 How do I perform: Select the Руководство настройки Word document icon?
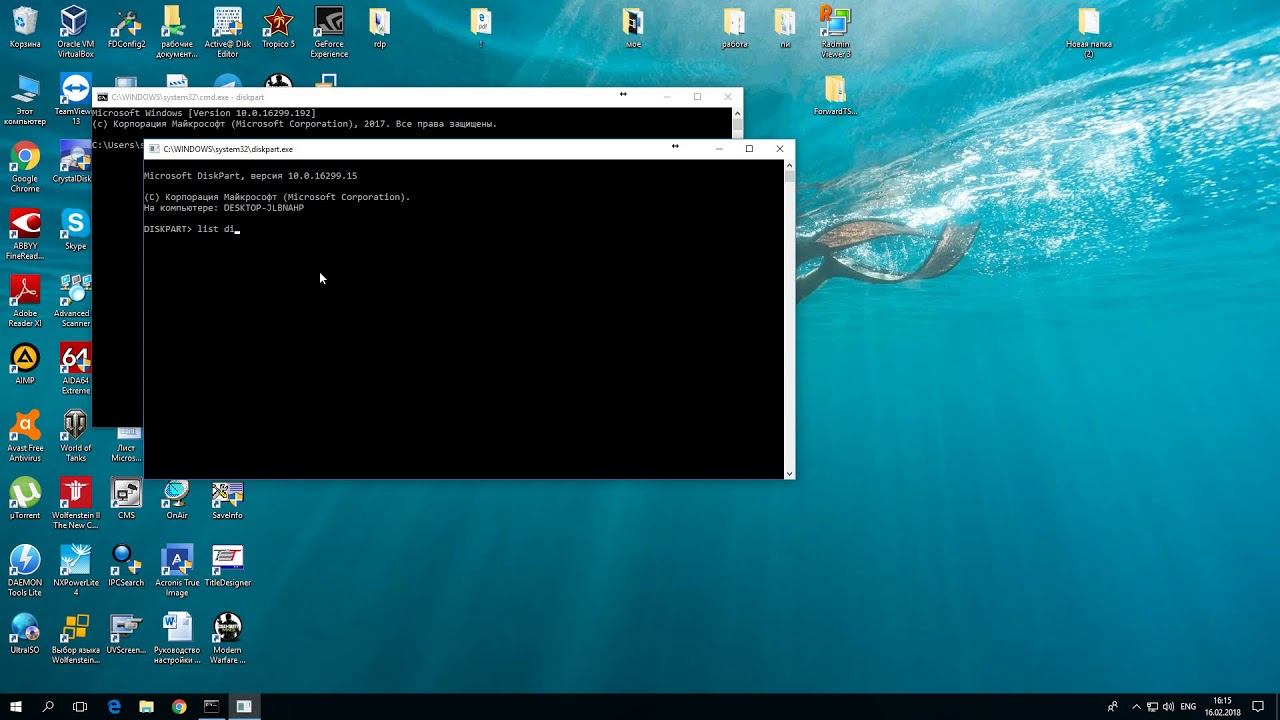click(x=177, y=638)
